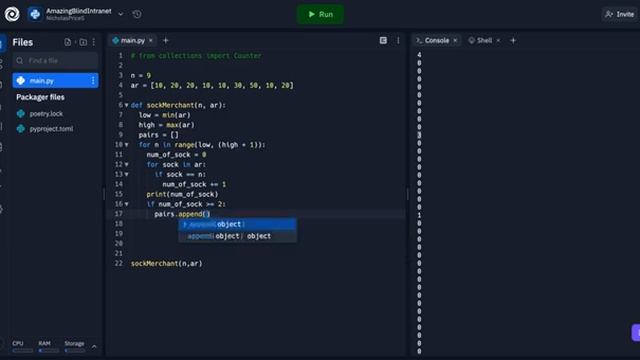640x360 pixels.
Task: Create a new folder with the folder icon
Action: click(83, 42)
